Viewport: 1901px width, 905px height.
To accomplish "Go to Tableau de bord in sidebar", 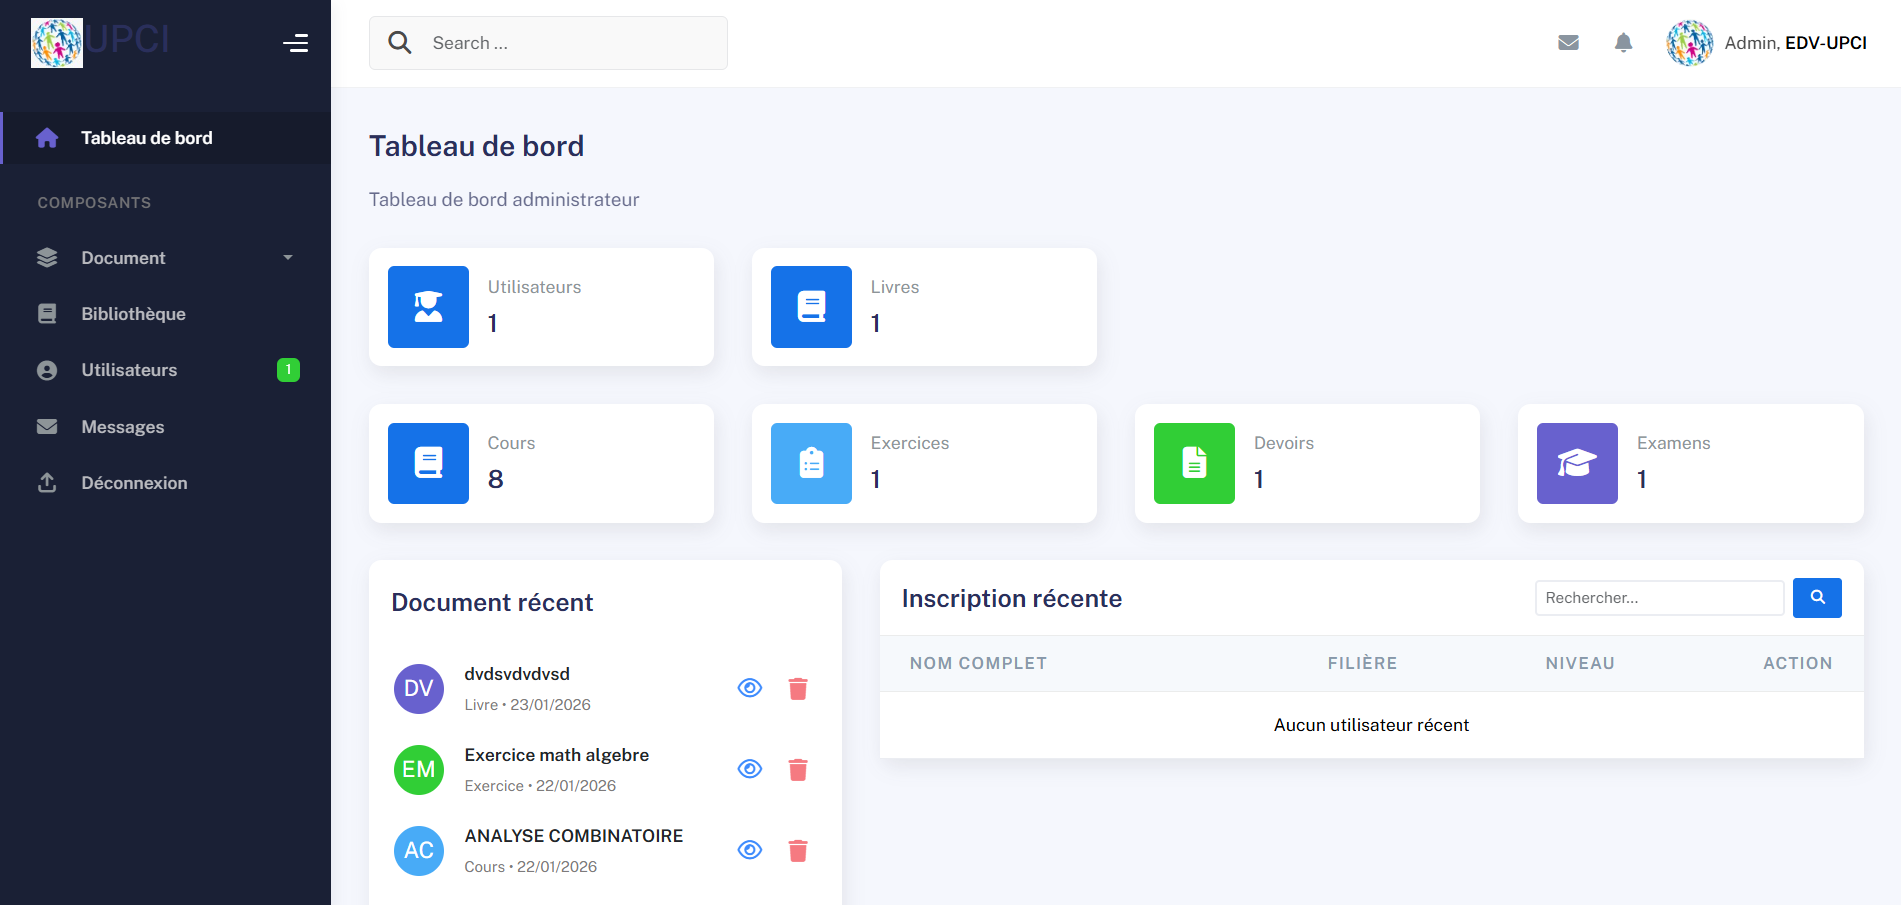I will pyautogui.click(x=147, y=138).
